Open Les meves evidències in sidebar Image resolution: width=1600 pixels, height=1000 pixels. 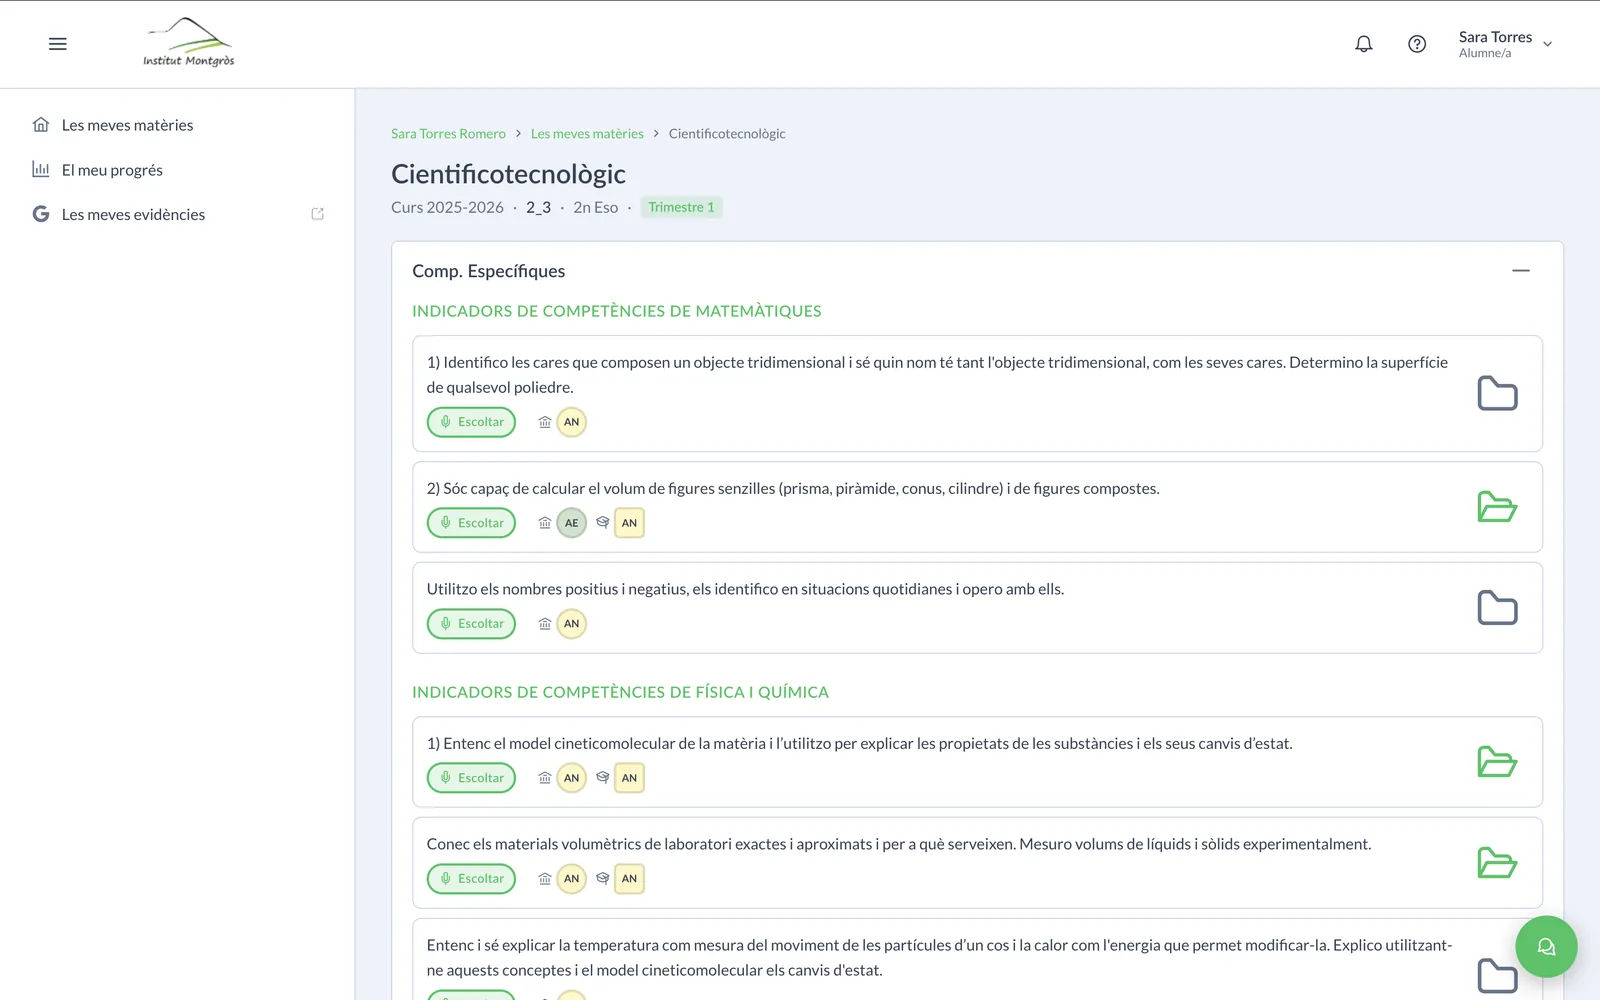click(x=133, y=214)
